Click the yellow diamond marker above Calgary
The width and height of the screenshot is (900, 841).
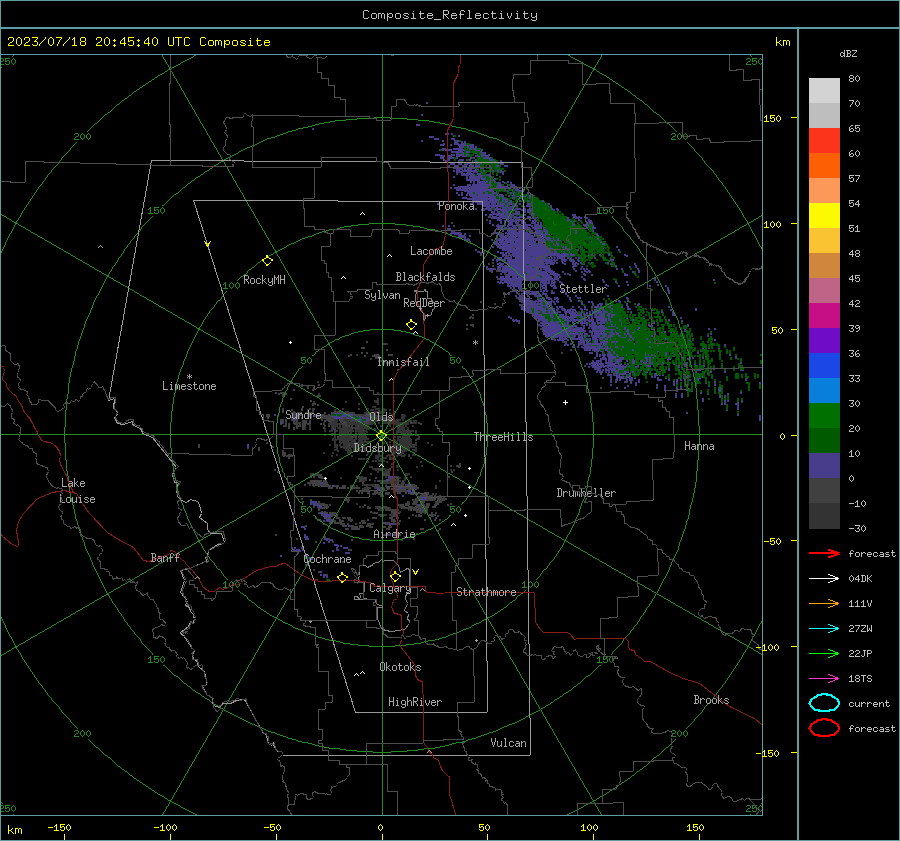point(395,576)
